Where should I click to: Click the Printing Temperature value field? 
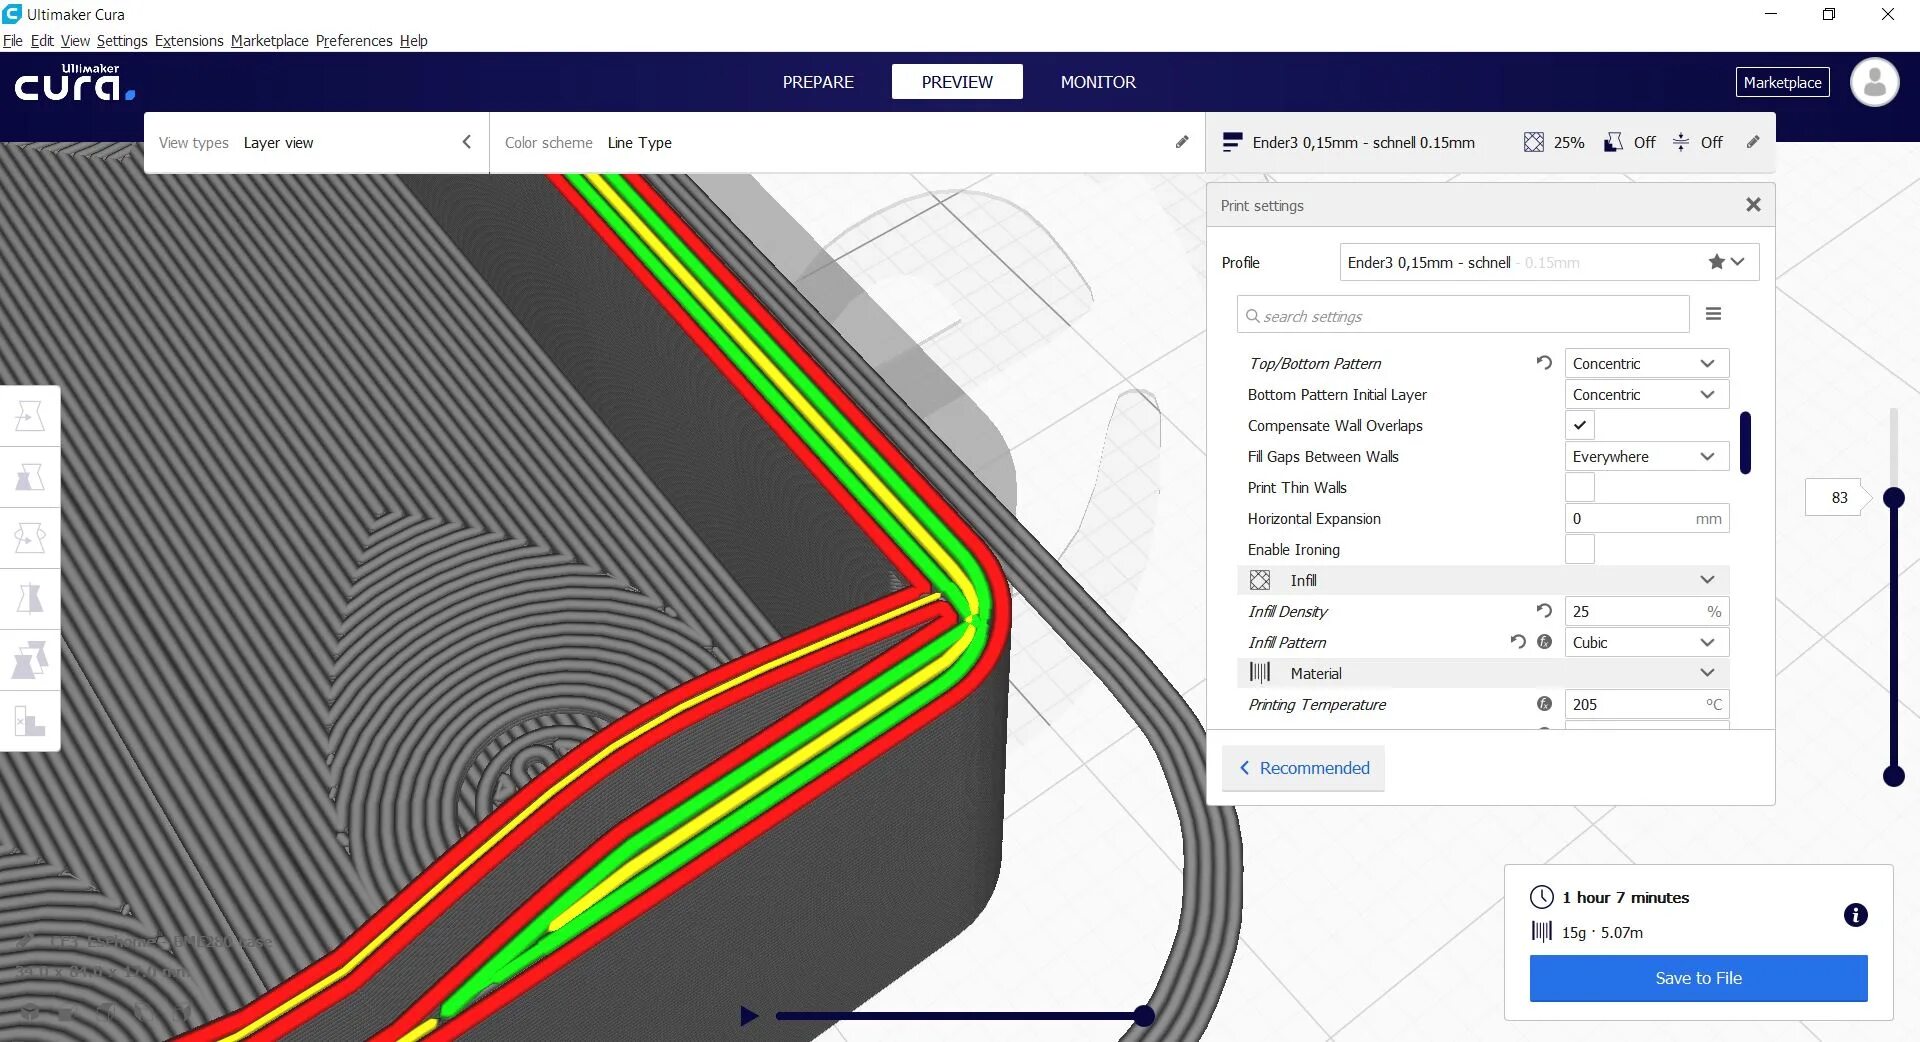[x=1646, y=704]
